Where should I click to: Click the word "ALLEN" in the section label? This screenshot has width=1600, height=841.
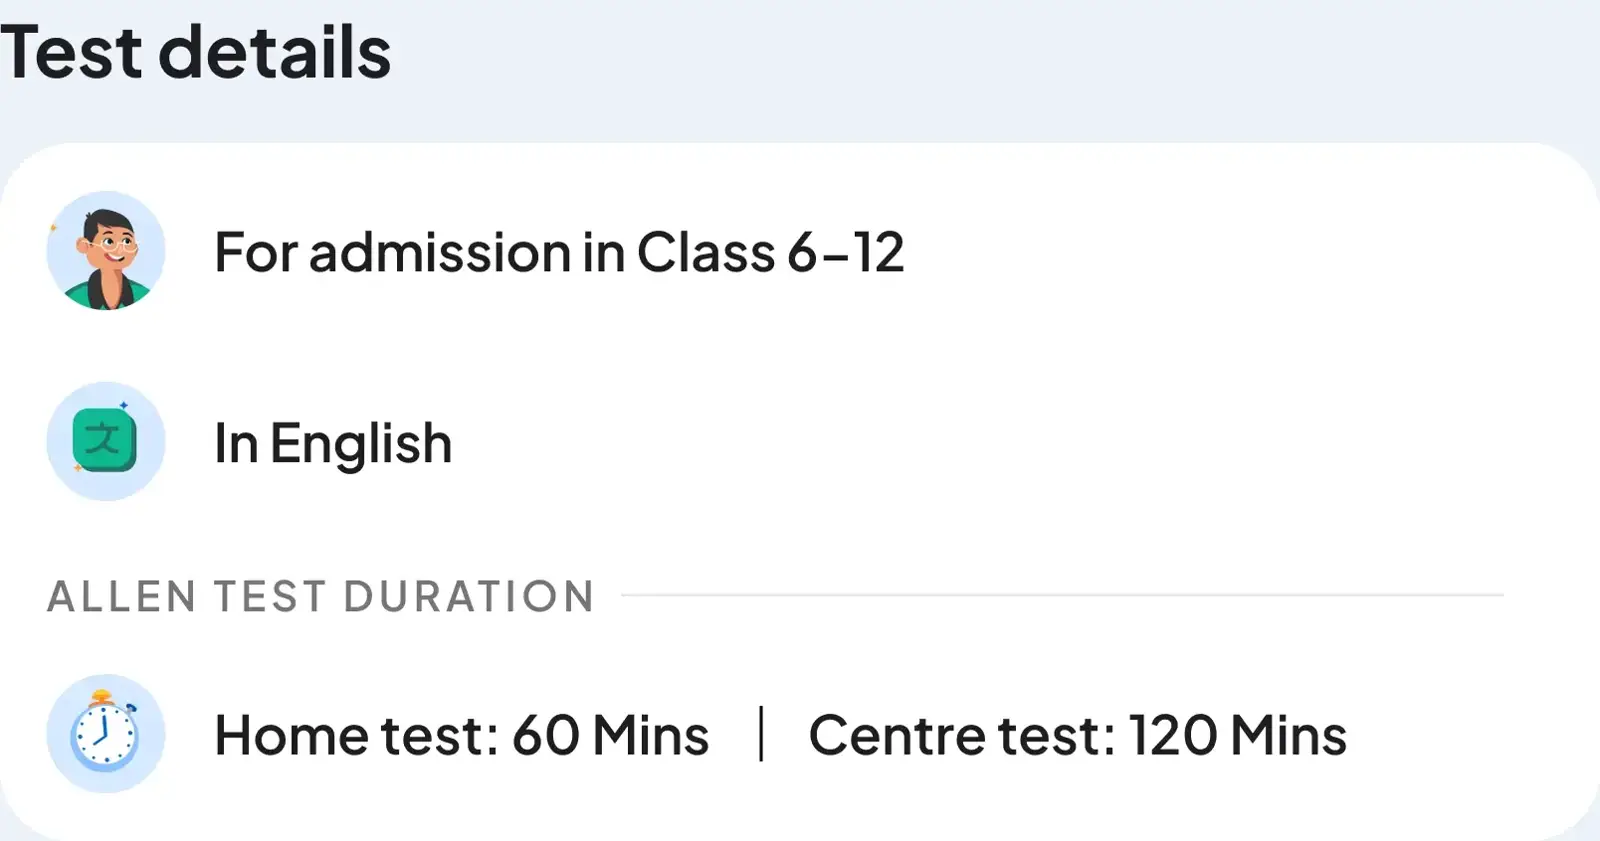[121, 596]
